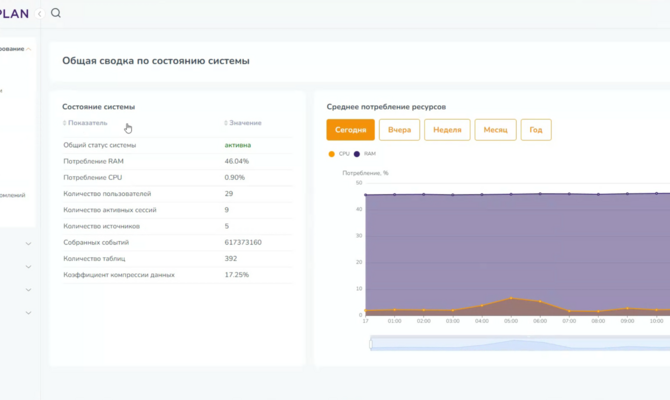The width and height of the screenshot is (670, 400).
Task: Show resource usage for Месяц
Action: 496,130
